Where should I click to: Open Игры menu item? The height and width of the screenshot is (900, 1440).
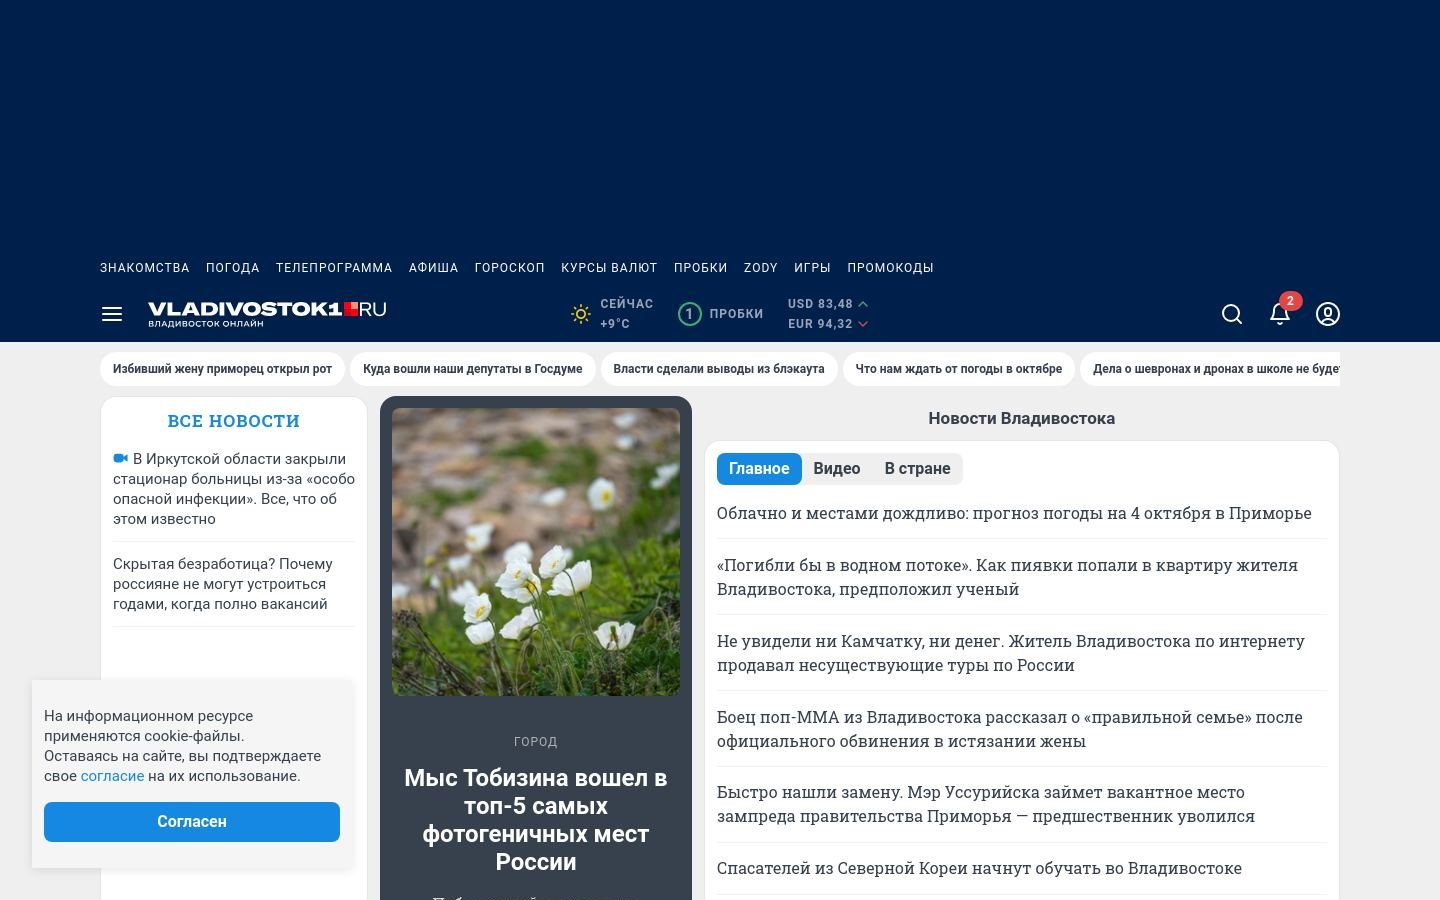pos(813,268)
